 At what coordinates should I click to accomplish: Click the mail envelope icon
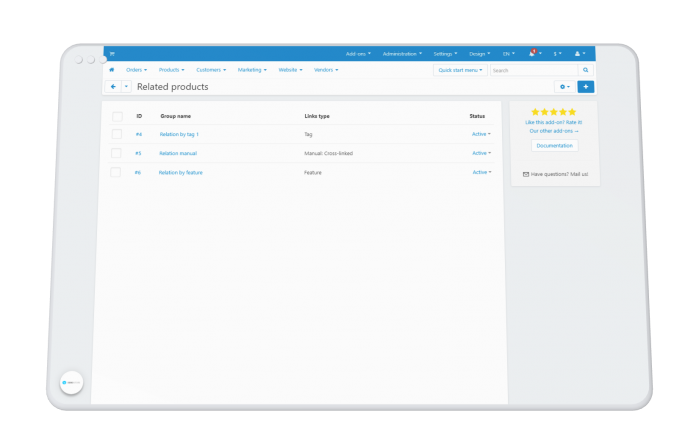pyautogui.click(x=526, y=175)
